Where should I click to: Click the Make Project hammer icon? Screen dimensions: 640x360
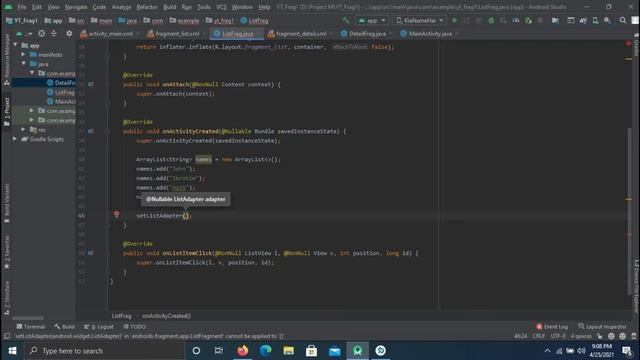coord(346,20)
